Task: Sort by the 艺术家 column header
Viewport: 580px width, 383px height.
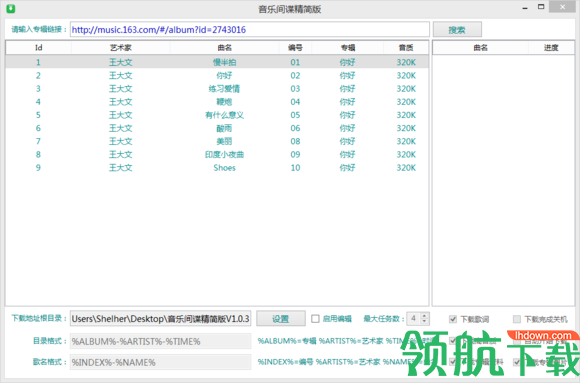Action: [121, 48]
